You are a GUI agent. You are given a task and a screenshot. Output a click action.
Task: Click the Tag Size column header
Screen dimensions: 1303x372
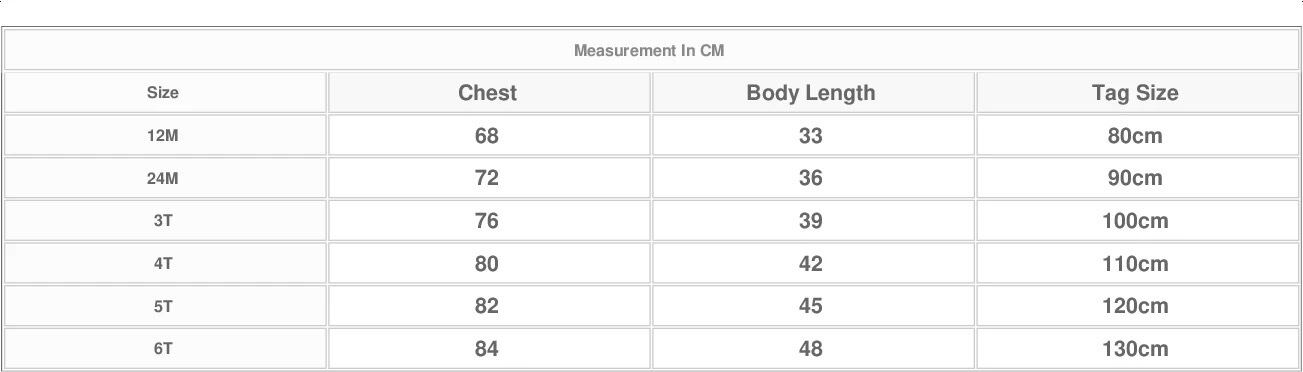[x=1136, y=92]
